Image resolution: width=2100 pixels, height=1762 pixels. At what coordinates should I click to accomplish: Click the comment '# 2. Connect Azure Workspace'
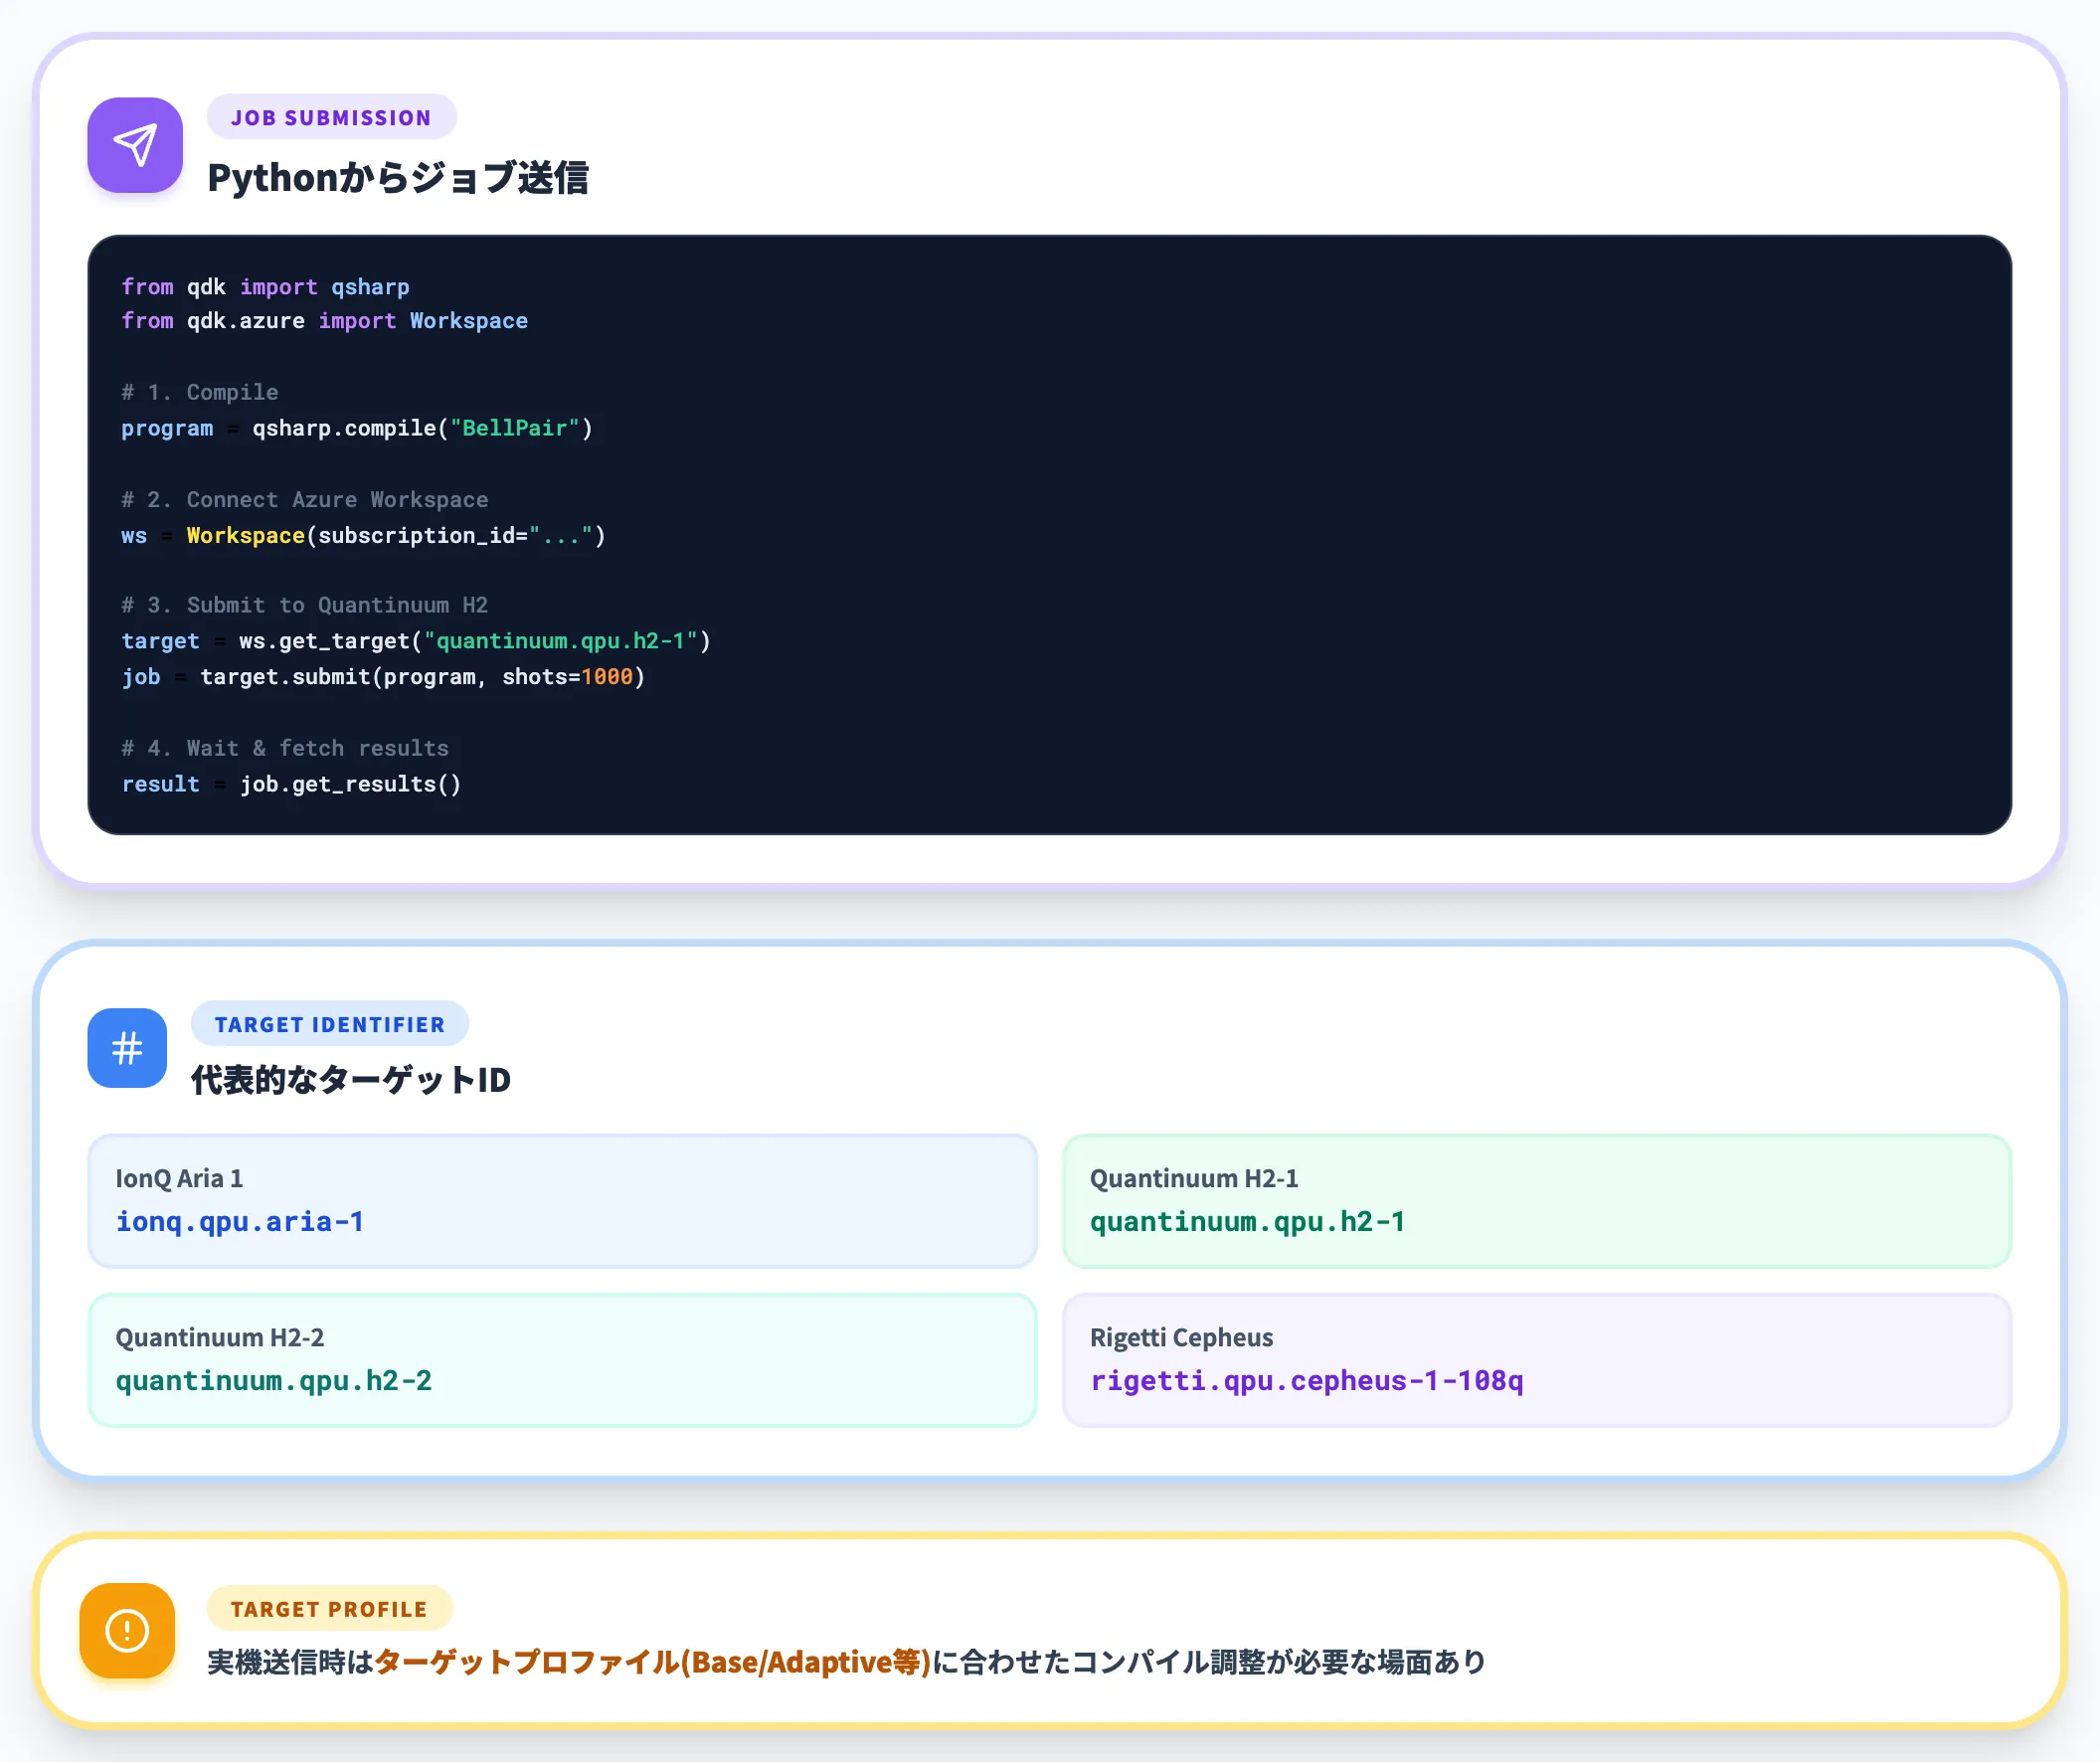pos(305,500)
